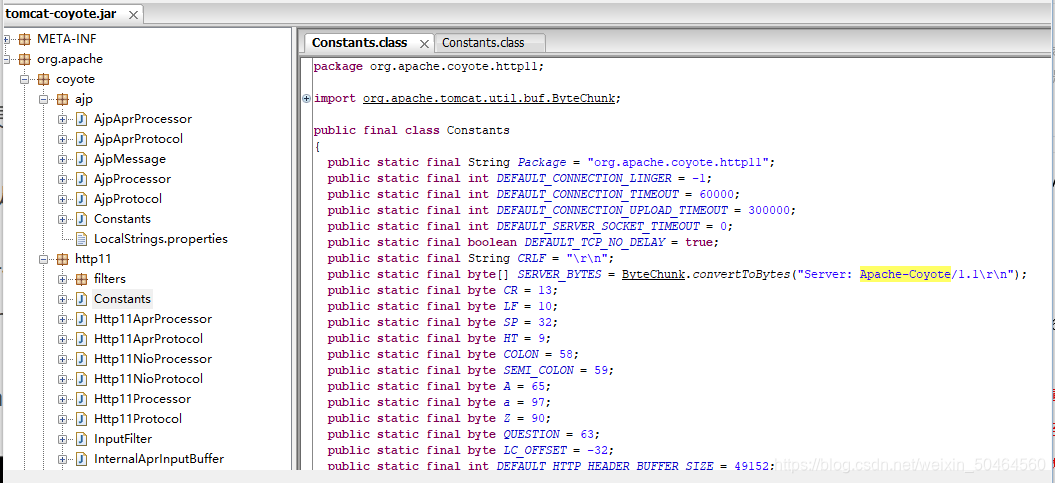Collapse the org.apache tree node
The height and width of the screenshot is (483, 1055).
click(6, 59)
